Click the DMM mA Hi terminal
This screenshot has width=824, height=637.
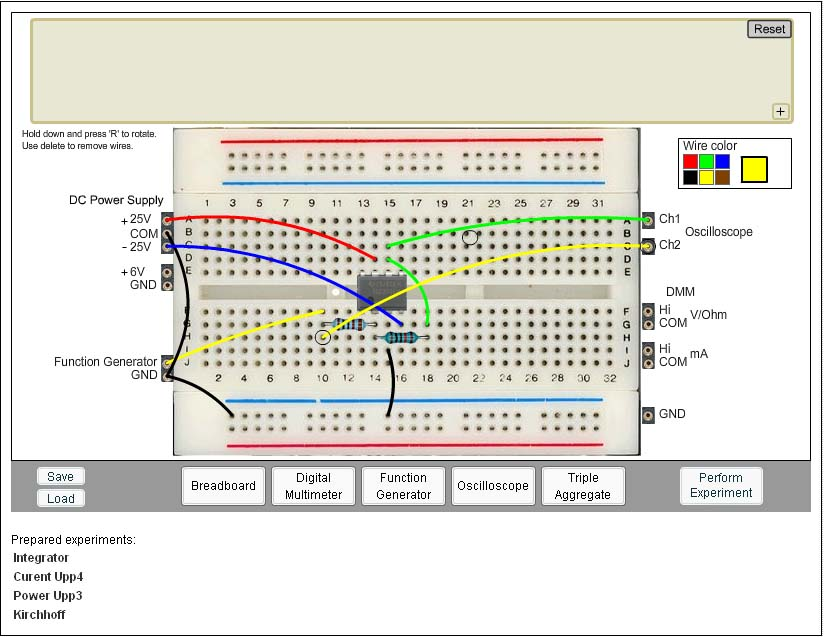click(x=648, y=350)
